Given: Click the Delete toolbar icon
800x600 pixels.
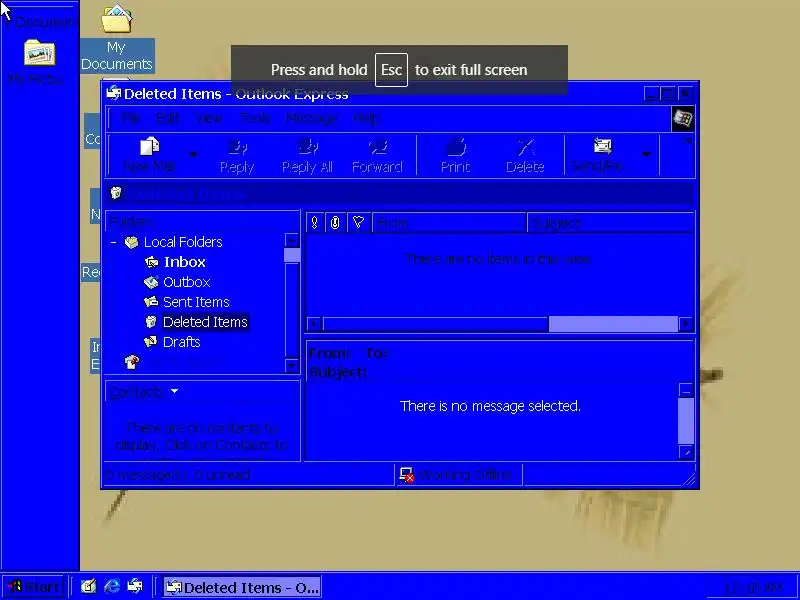Looking at the screenshot, I should point(526,147).
